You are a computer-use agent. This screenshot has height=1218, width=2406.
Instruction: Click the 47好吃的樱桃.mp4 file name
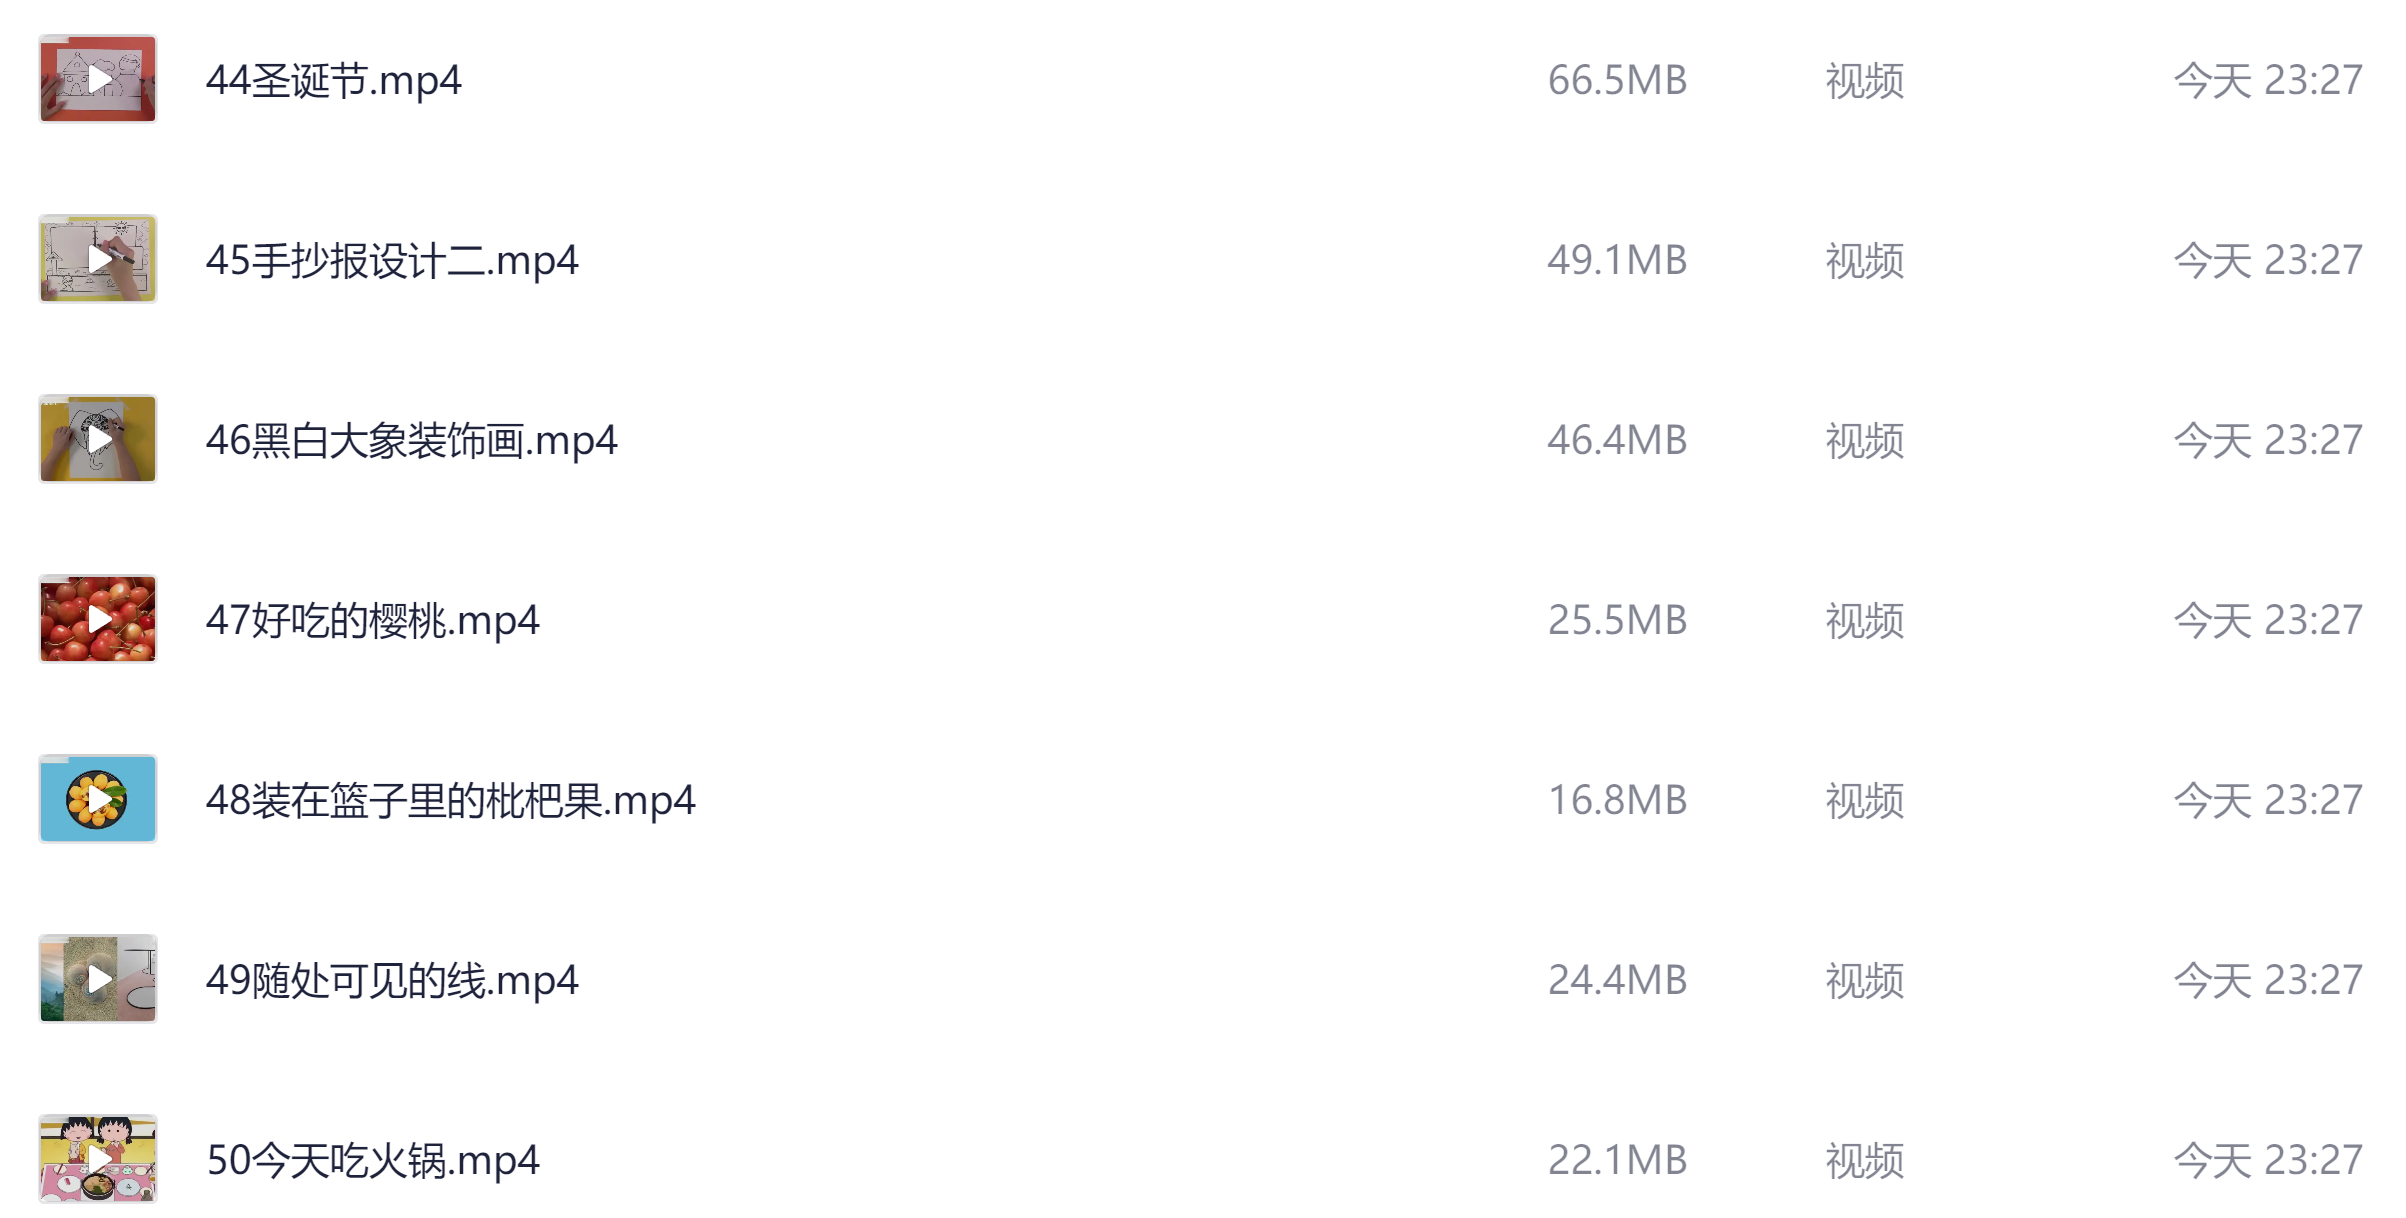click(x=372, y=620)
